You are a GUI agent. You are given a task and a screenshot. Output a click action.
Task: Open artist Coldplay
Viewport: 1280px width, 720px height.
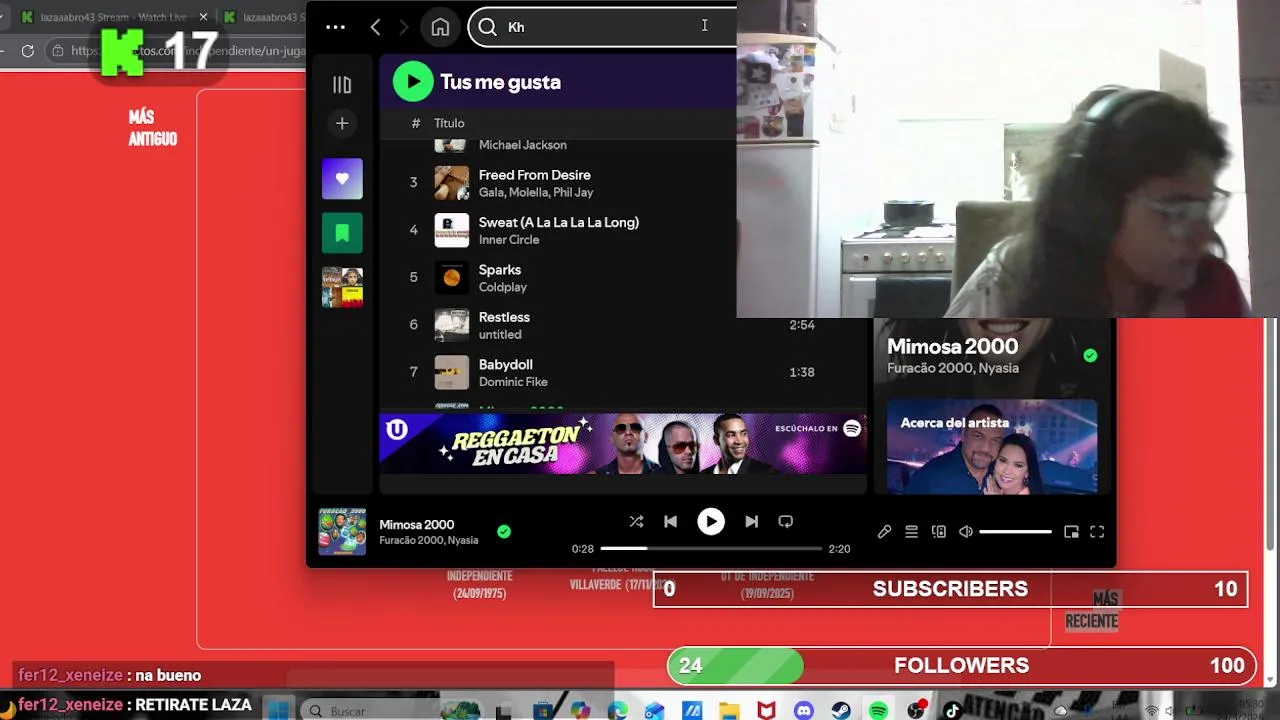[x=503, y=287]
